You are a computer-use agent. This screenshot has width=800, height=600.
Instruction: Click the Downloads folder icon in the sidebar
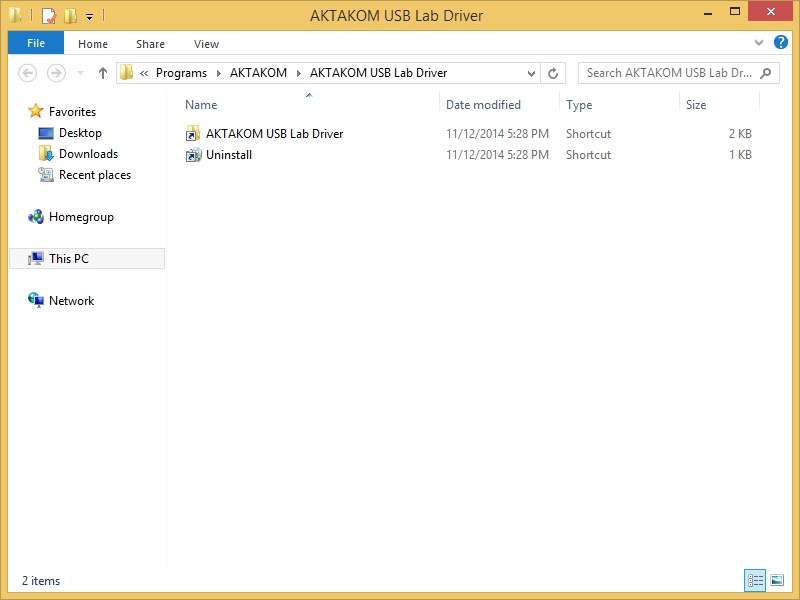(46, 153)
